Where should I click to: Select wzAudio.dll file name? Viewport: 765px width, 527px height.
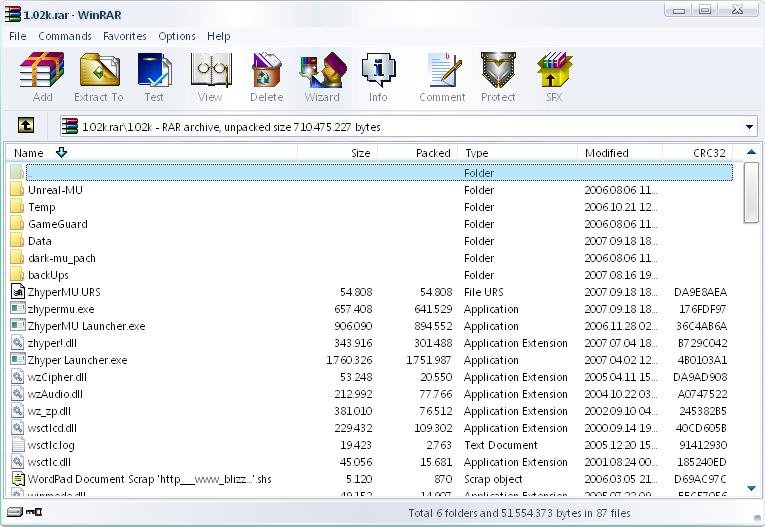(55, 394)
